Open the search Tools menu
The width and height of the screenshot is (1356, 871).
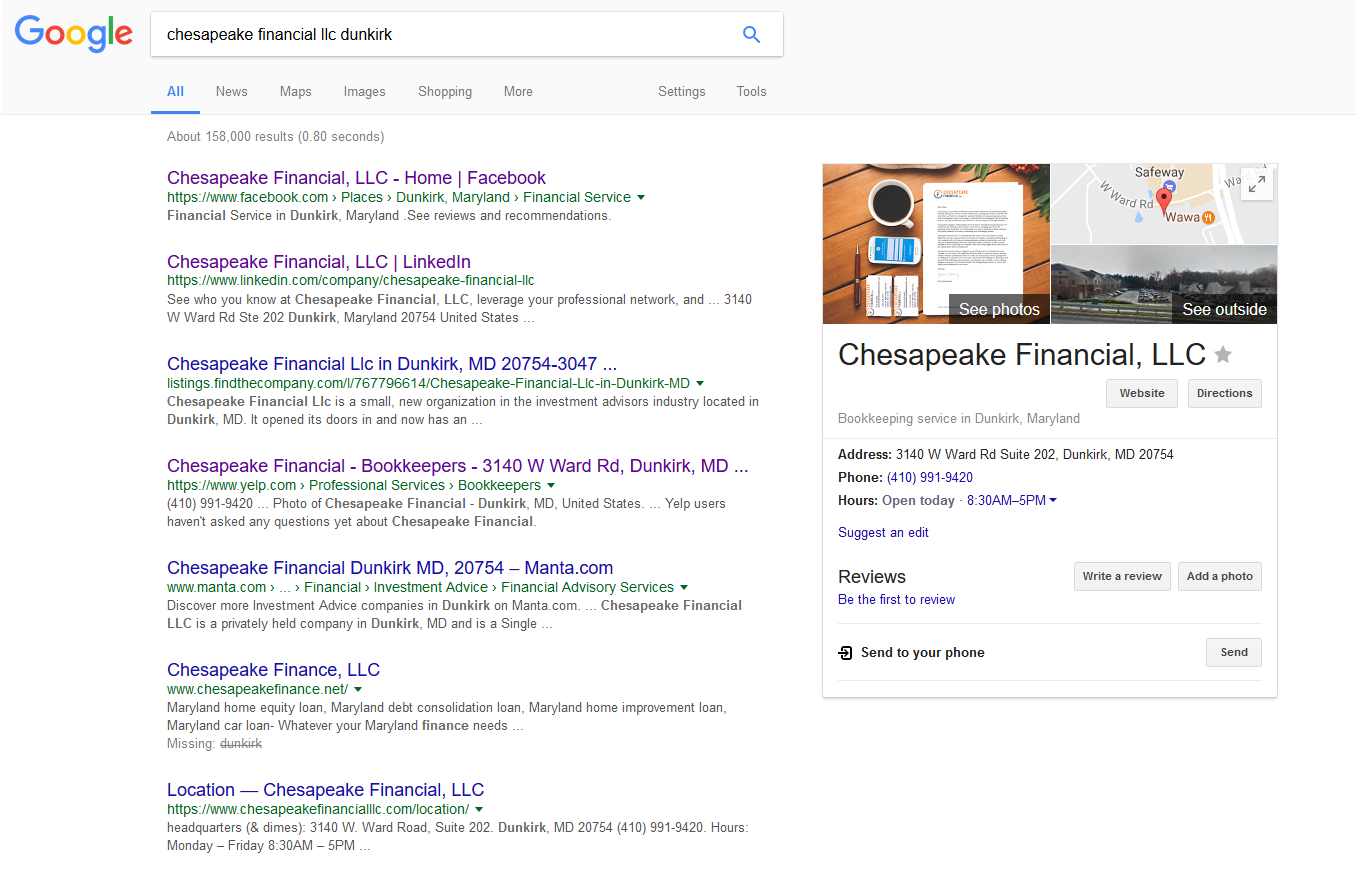pyautogui.click(x=751, y=92)
